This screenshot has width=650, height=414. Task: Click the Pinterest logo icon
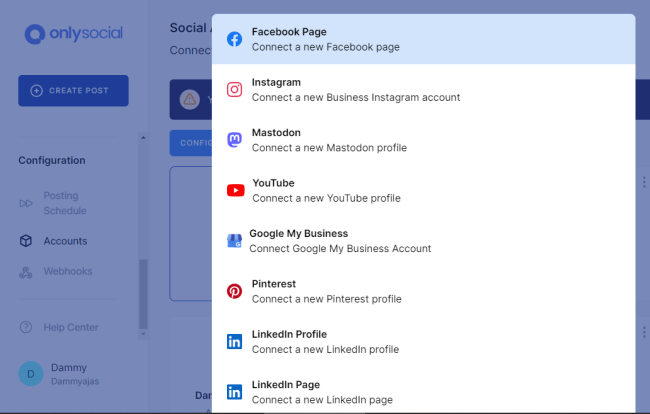point(234,291)
